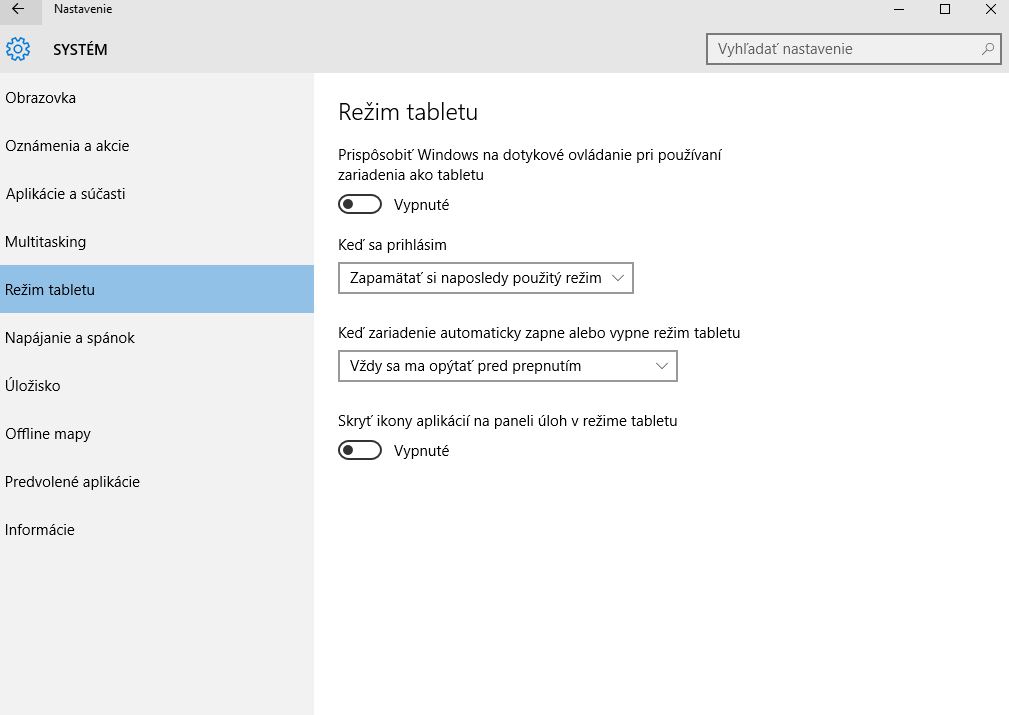Click the Režim tabletu page heading
Image resolution: width=1009 pixels, height=715 pixels.
pyautogui.click(x=408, y=112)
